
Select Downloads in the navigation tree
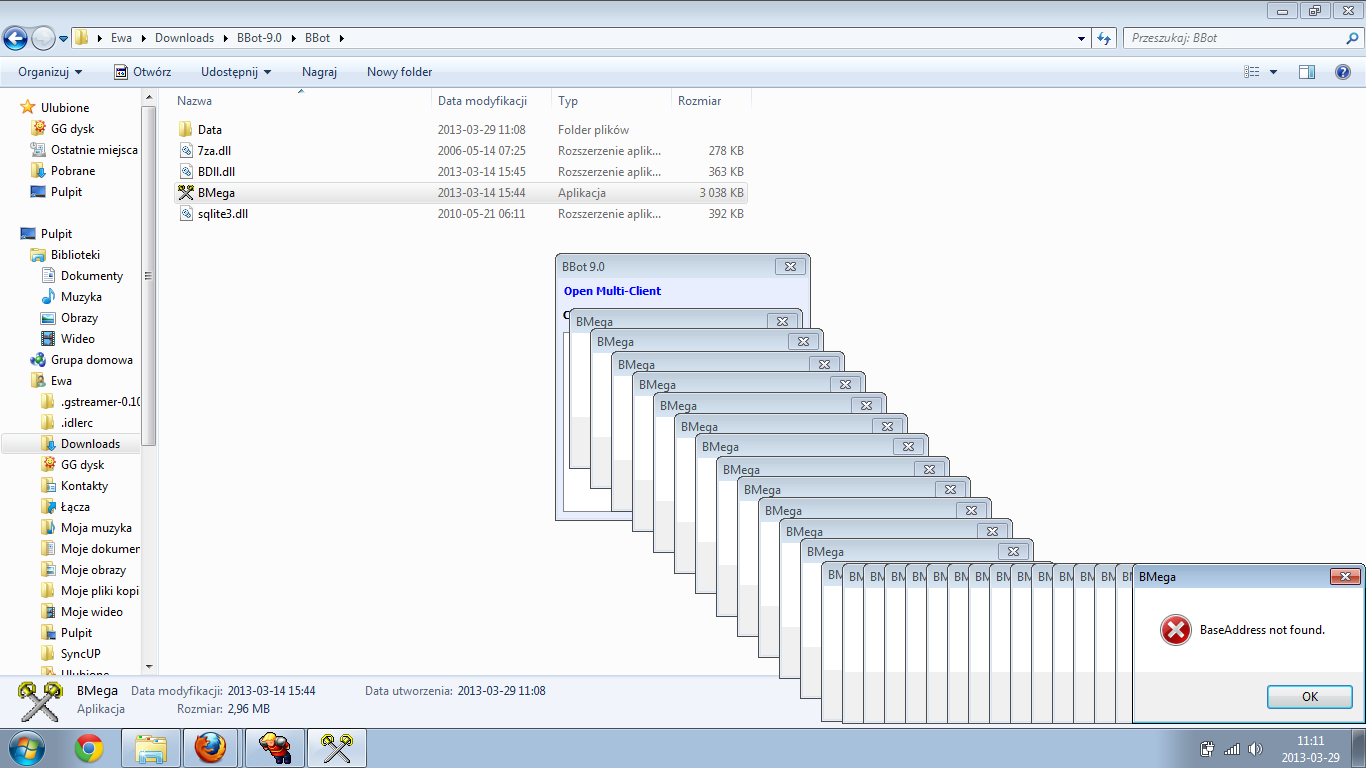(90, 444)
